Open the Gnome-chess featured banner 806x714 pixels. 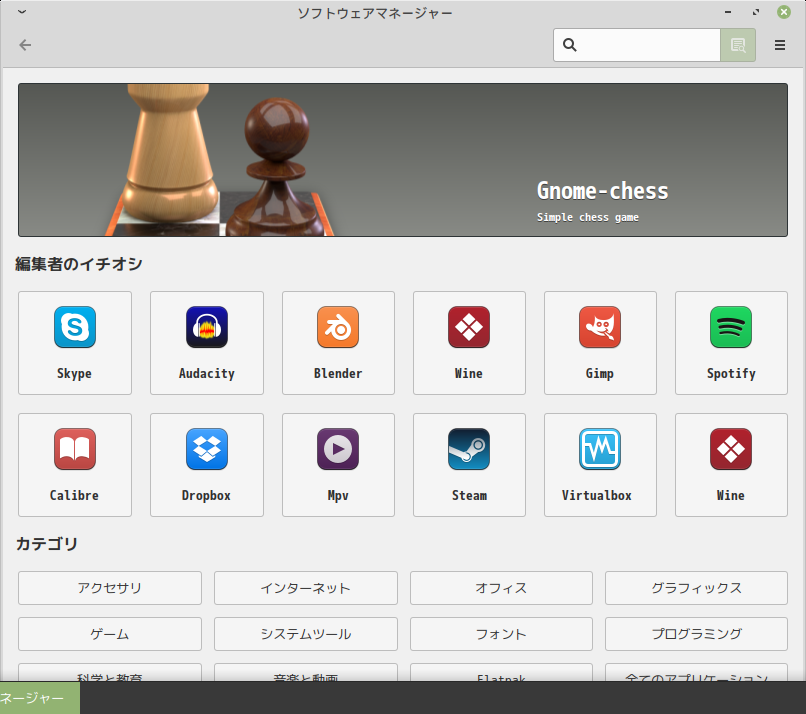click(403, 160)
